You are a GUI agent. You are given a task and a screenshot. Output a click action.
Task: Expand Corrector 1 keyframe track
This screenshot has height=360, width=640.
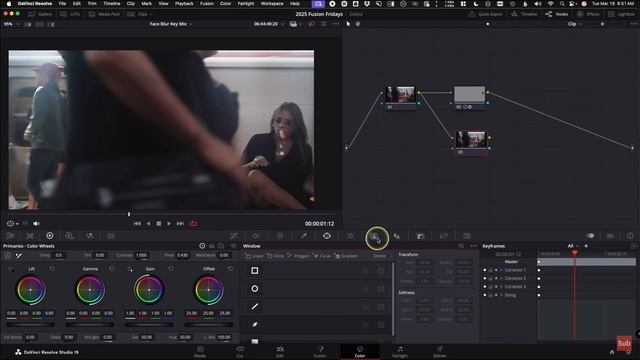coord(501,270)
